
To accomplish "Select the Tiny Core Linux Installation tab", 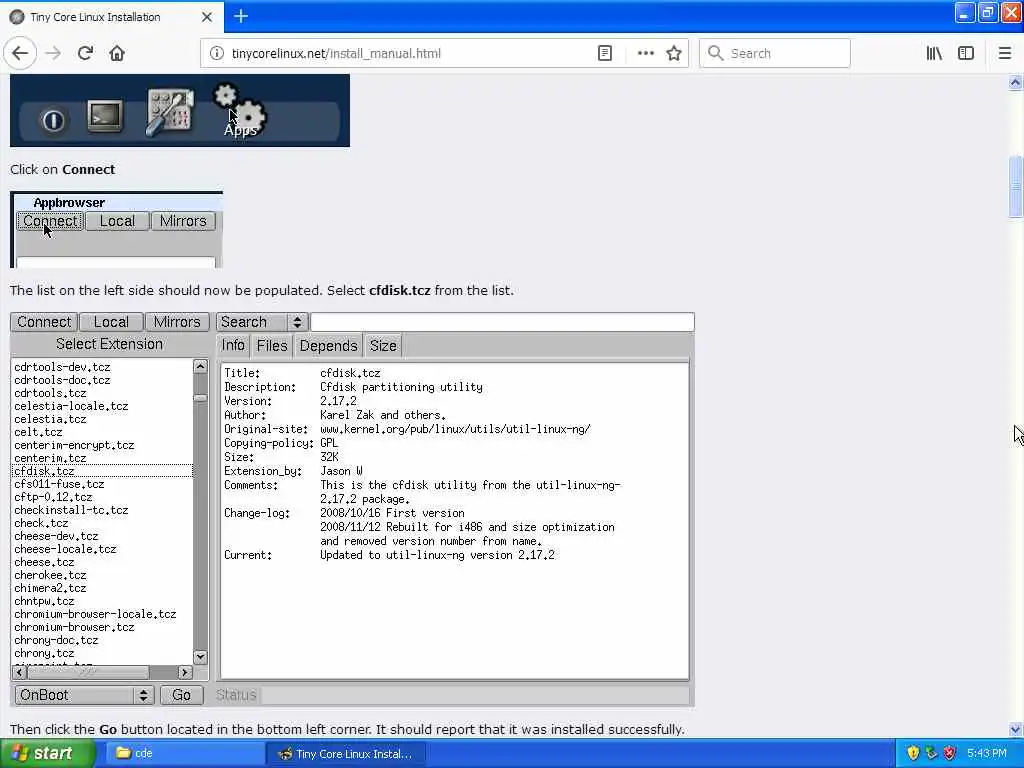I will 112,17.
